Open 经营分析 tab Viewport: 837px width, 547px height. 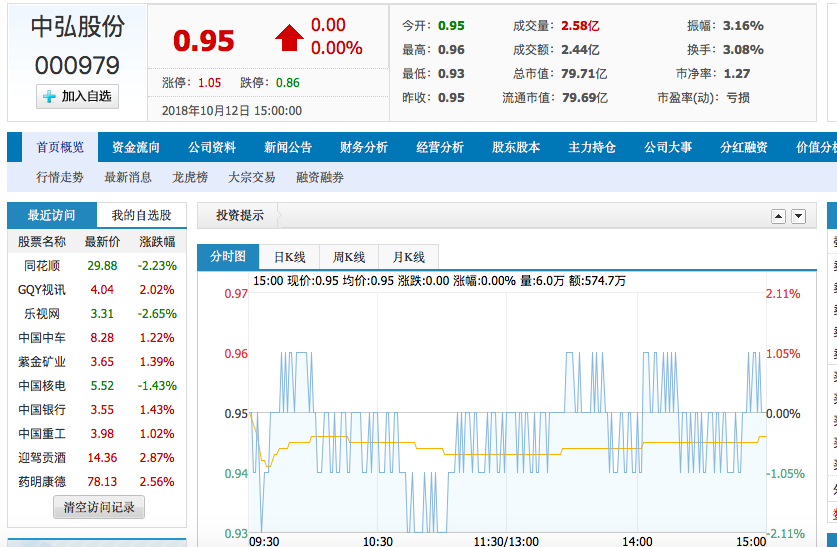(440, 147)
